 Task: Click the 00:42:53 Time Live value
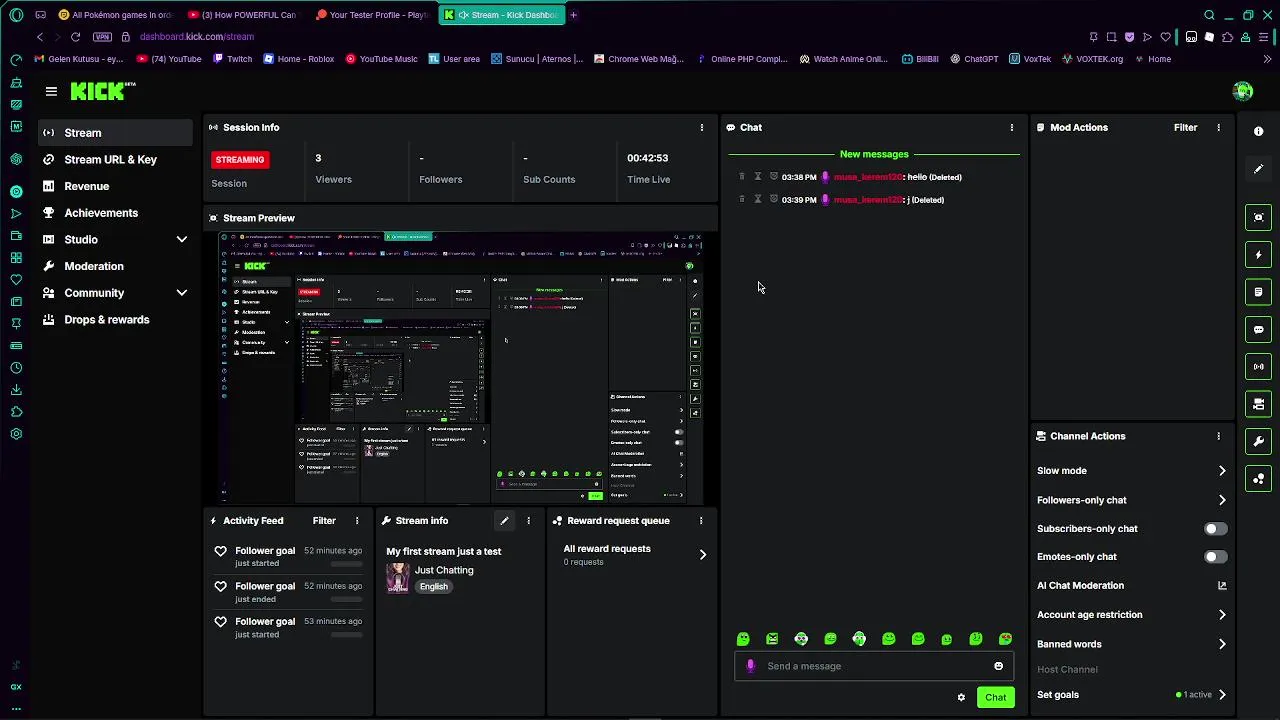click(647, 158)
